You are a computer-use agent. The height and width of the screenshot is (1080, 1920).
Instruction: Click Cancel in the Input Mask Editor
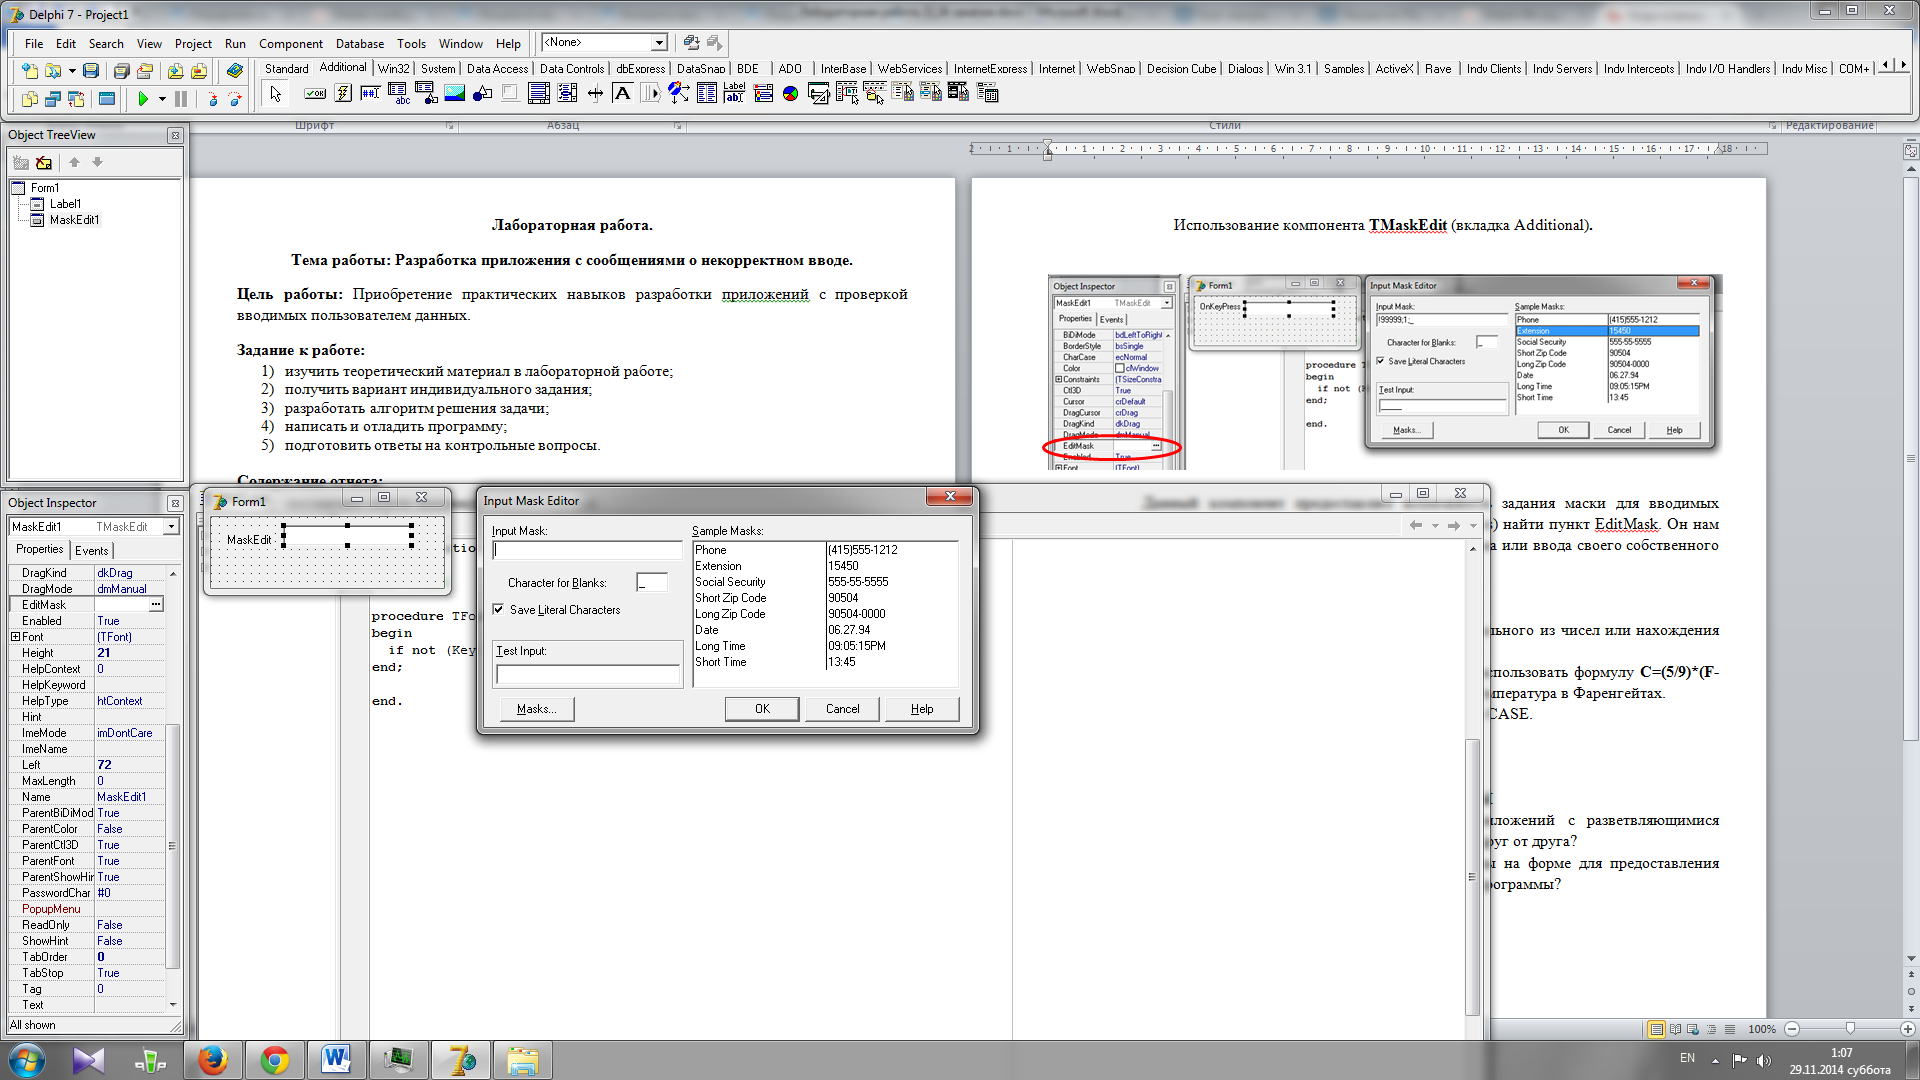(x=842, y=709)
